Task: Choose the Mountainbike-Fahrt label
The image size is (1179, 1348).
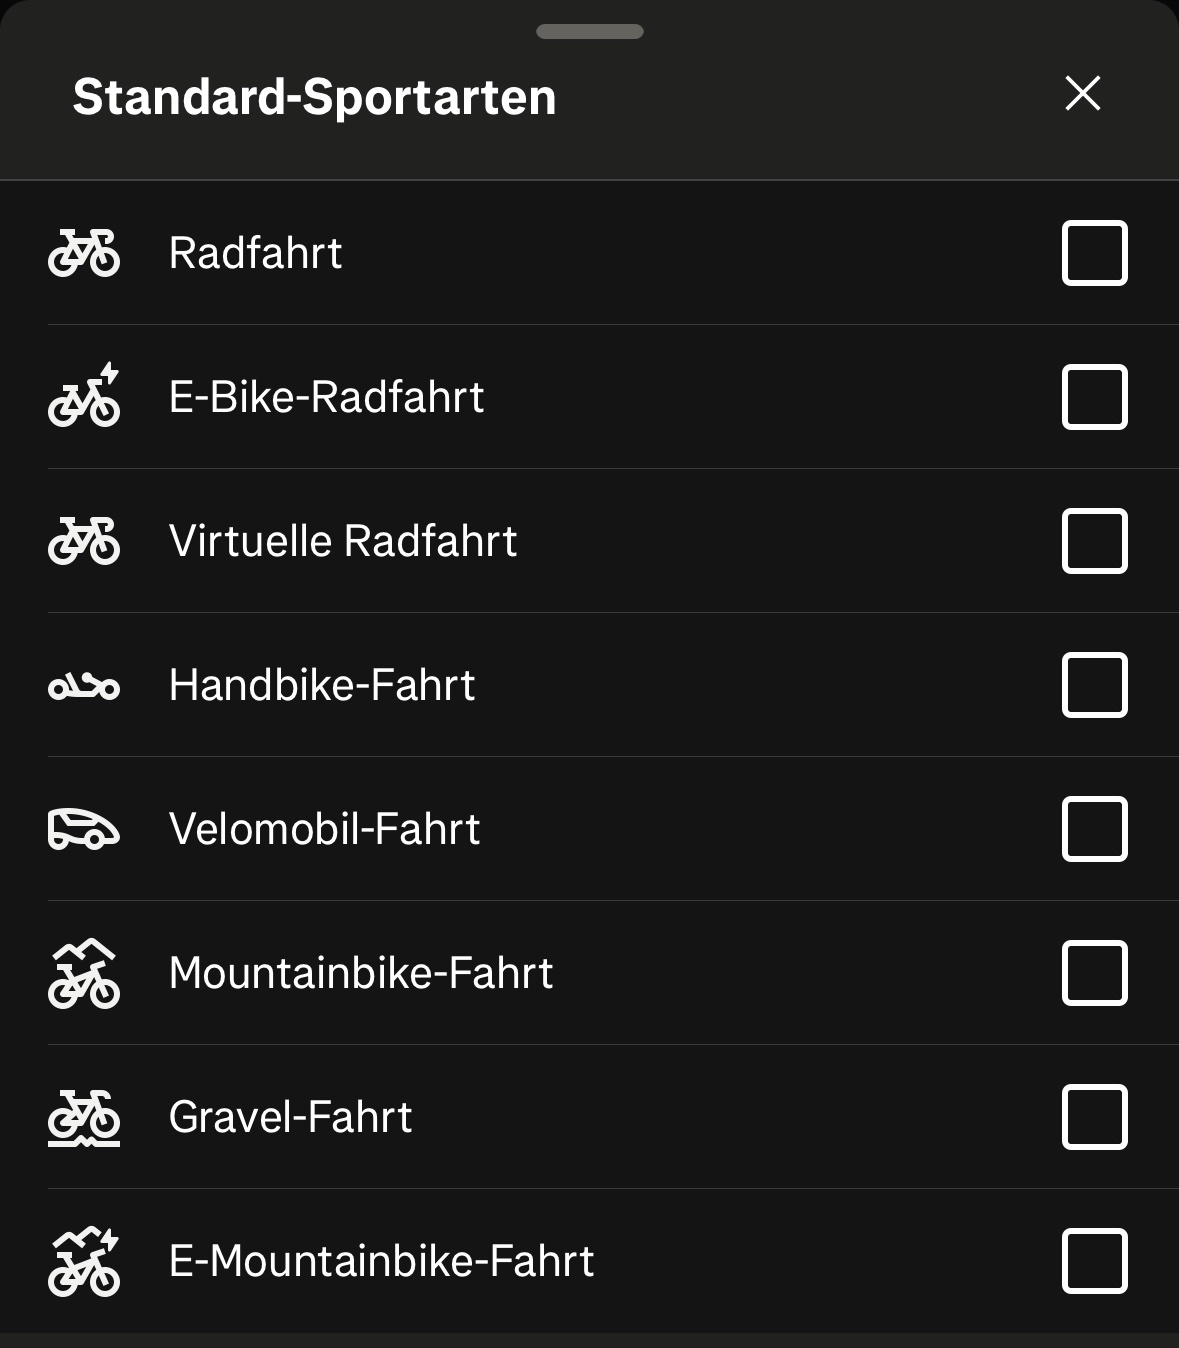Action: pyautogui.click(x=361, y=973)
